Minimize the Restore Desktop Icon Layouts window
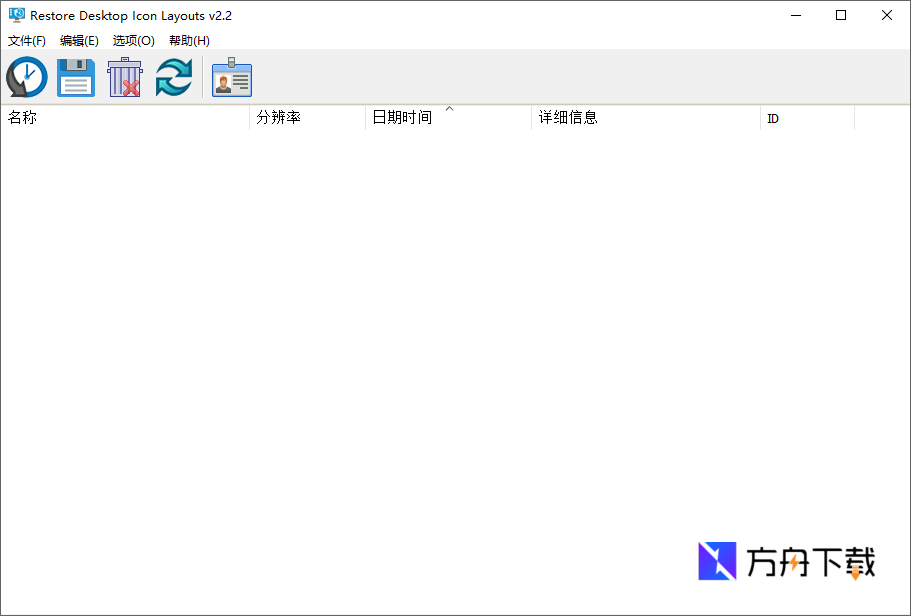The width and height of the screenshot is (911, 616). [x=795, y=15]
